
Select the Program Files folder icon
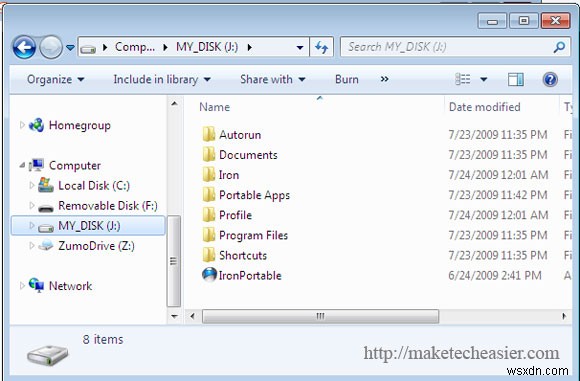(x=209, y=235)
